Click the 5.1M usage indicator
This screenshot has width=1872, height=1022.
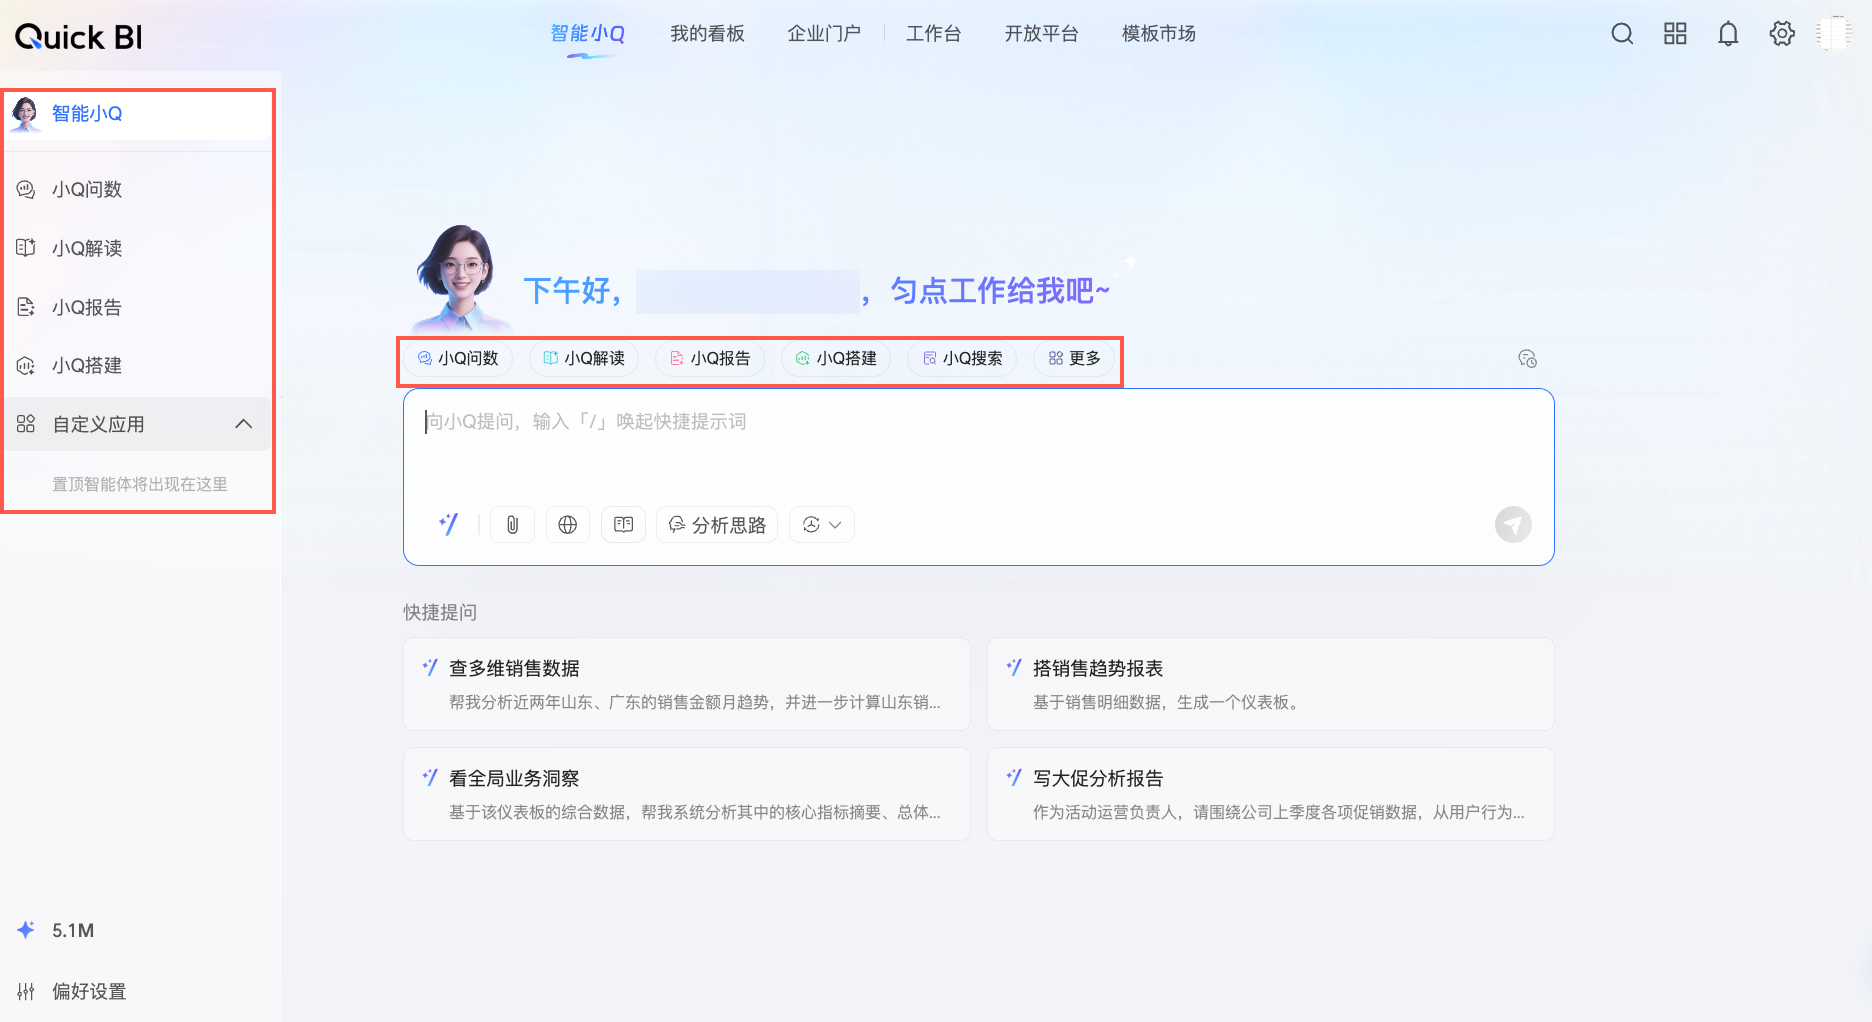tap(56, 930)
